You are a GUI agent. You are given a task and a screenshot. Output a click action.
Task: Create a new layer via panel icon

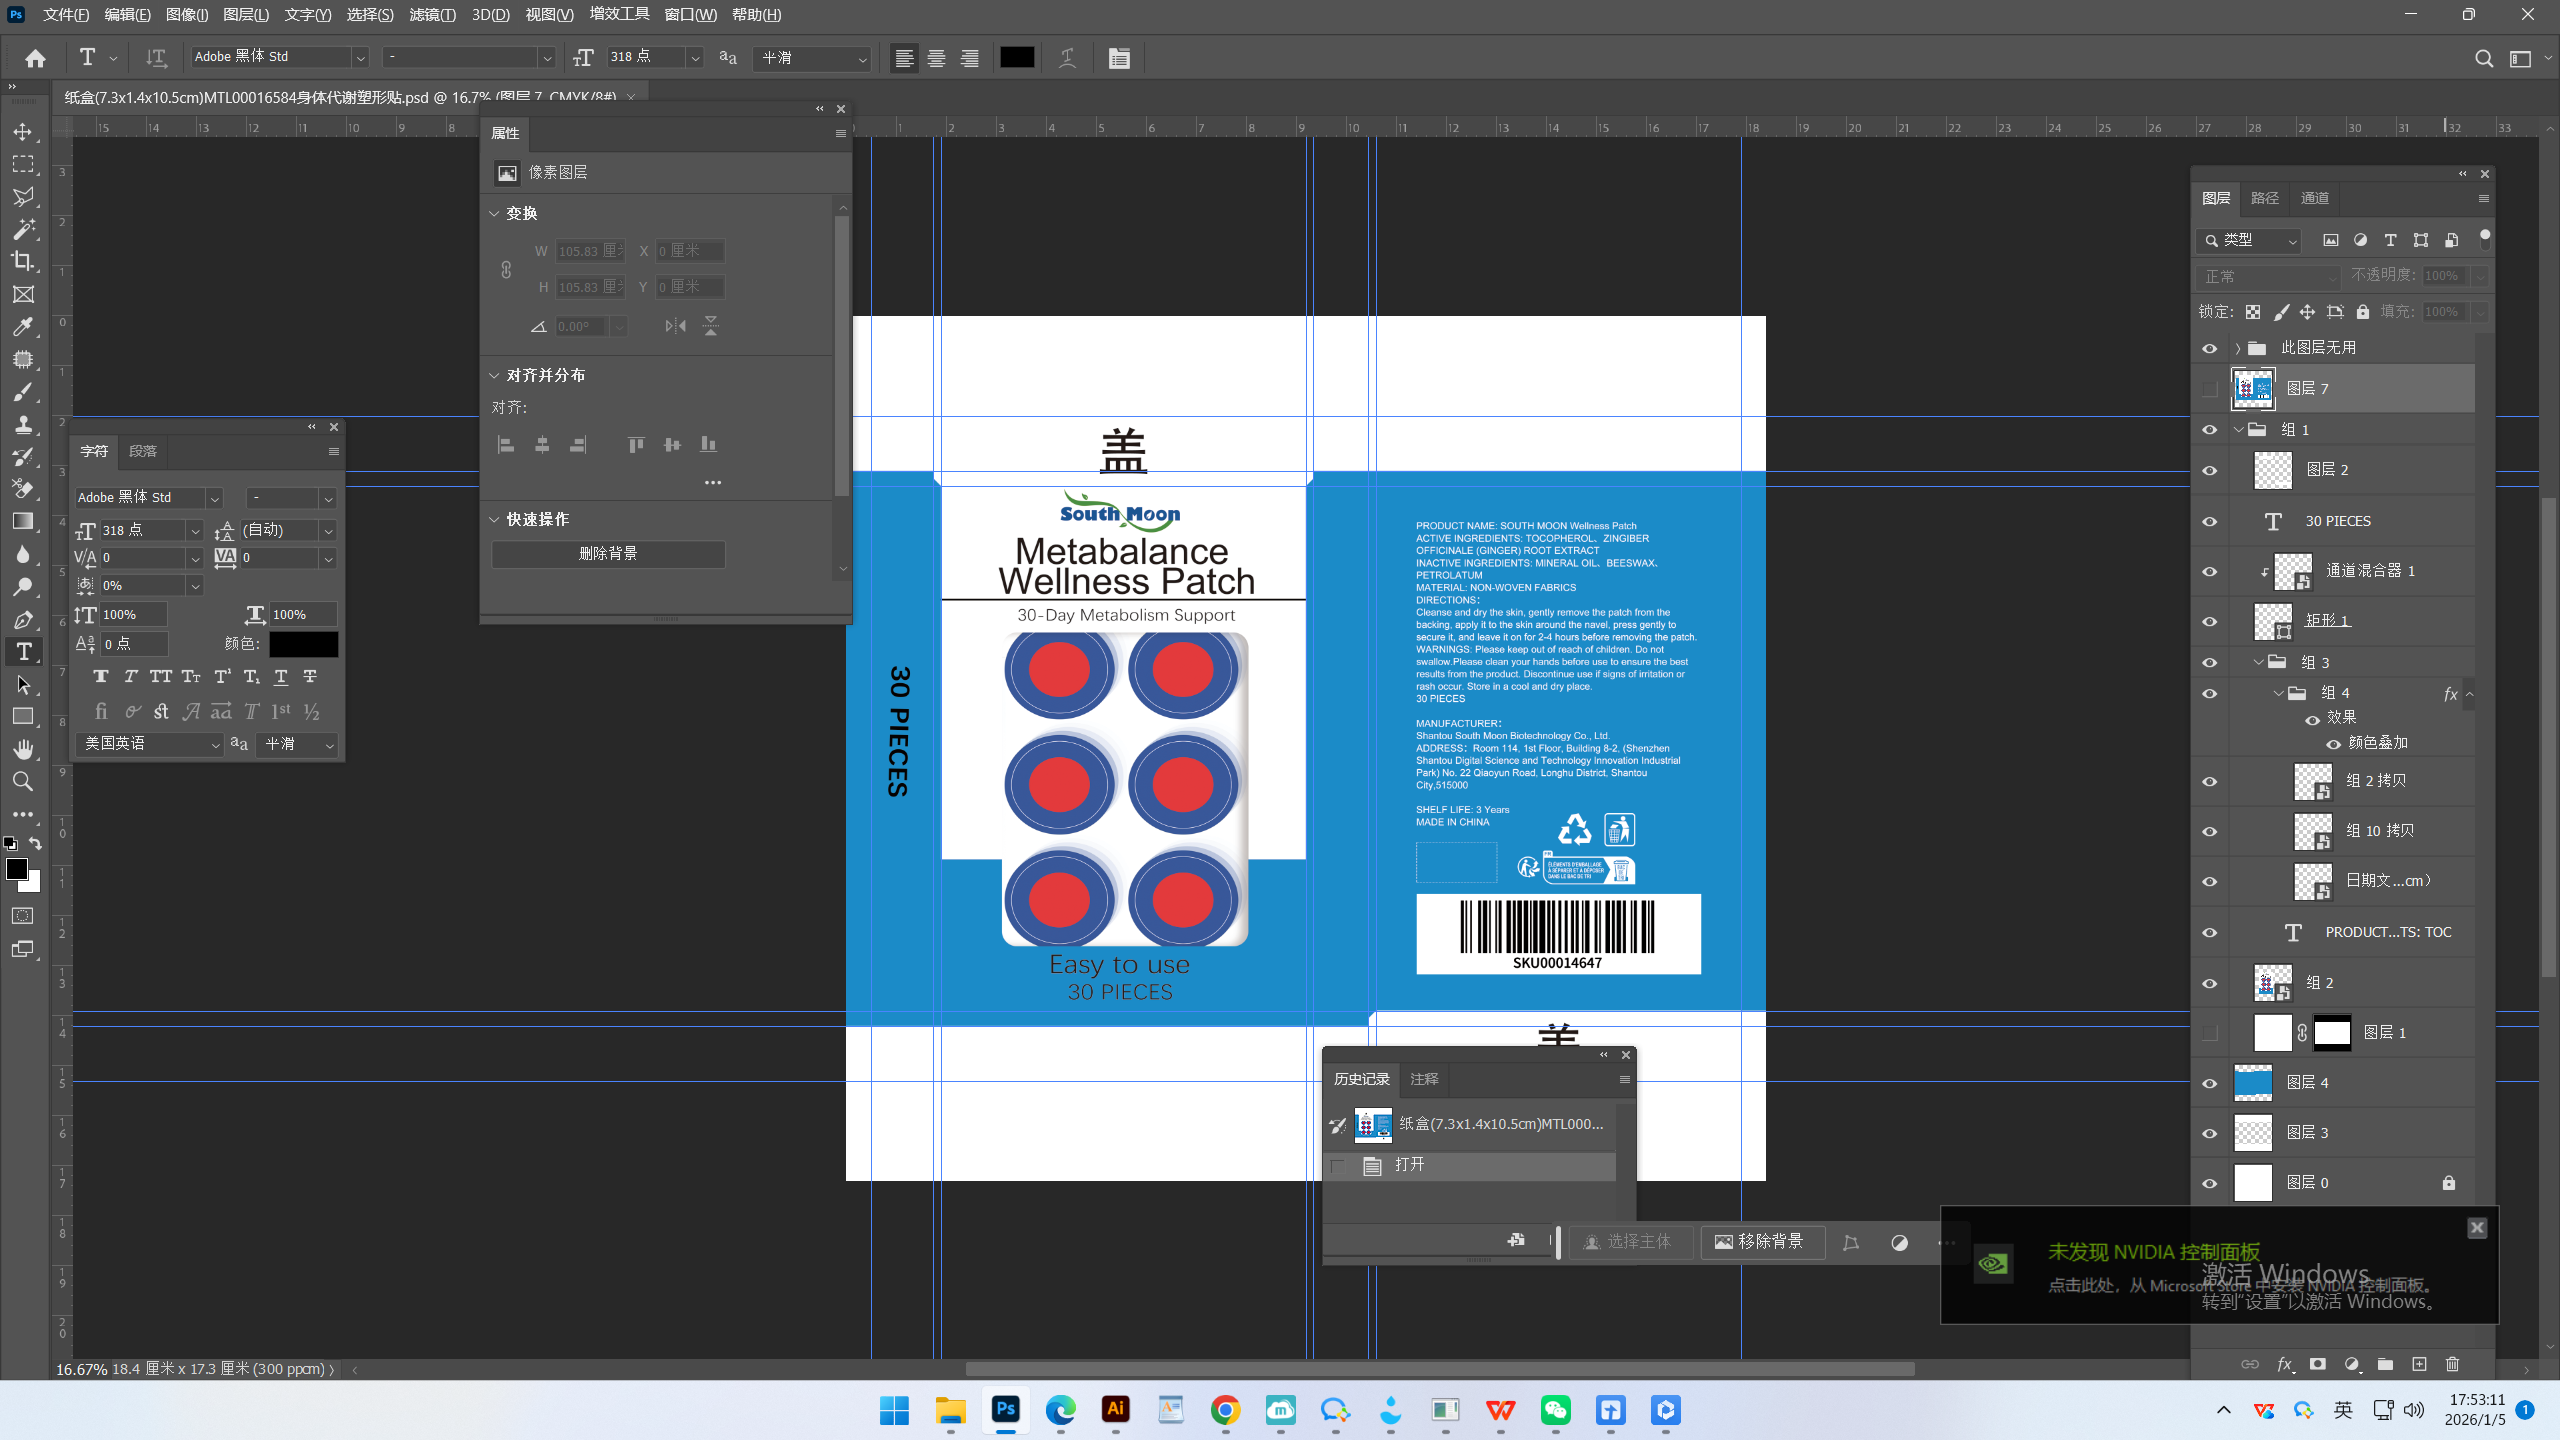click(x=2419, y=1364)
